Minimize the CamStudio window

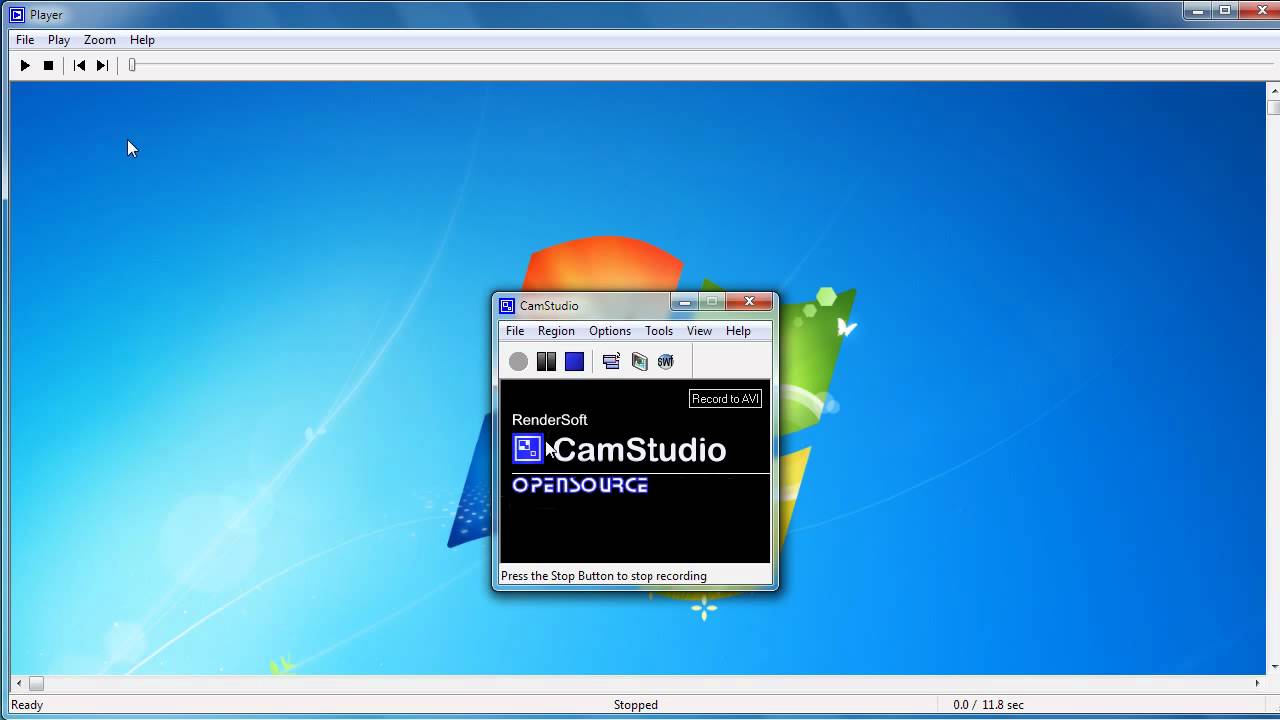point(685,302)
